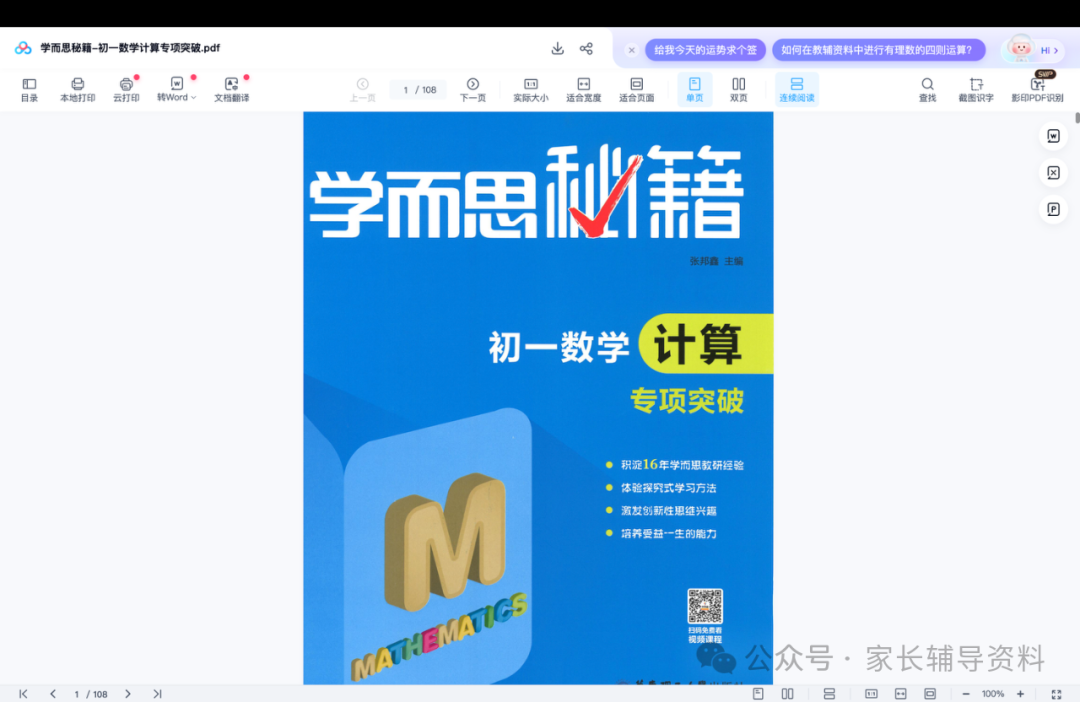Zoom in with the plus button
The image size is (1080, 702).
point(1020,694)
